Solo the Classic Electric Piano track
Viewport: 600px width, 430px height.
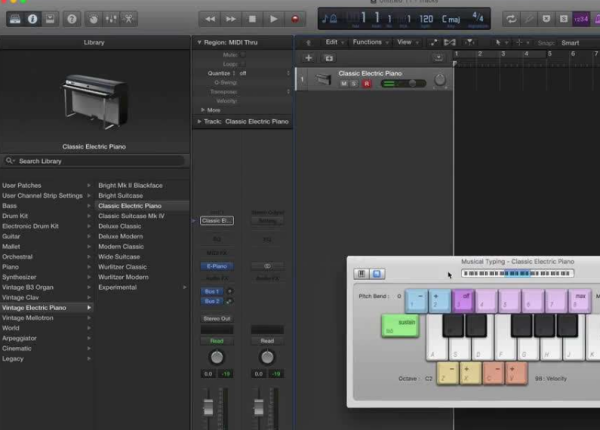[354, 84]
